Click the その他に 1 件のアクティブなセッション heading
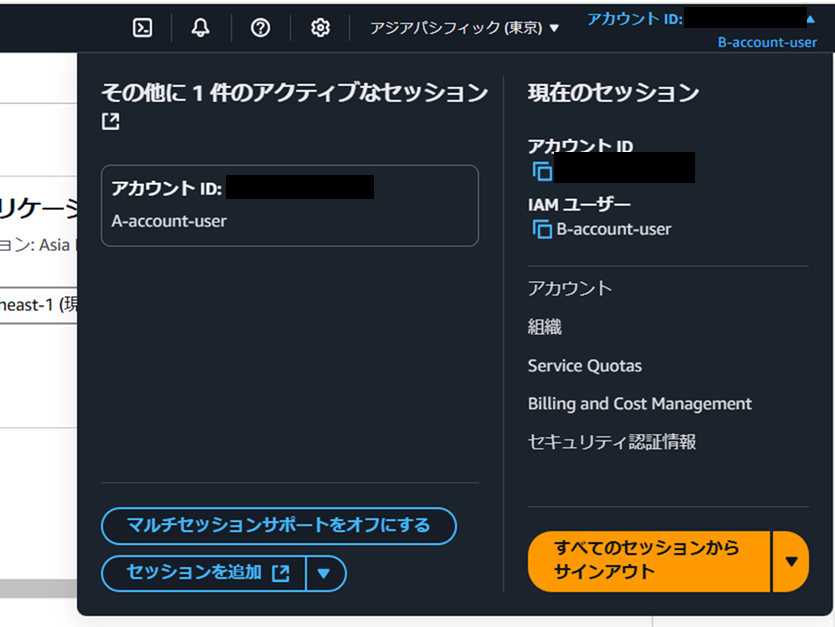Viewport: 835px width, 627px height. tap(294, 93)
